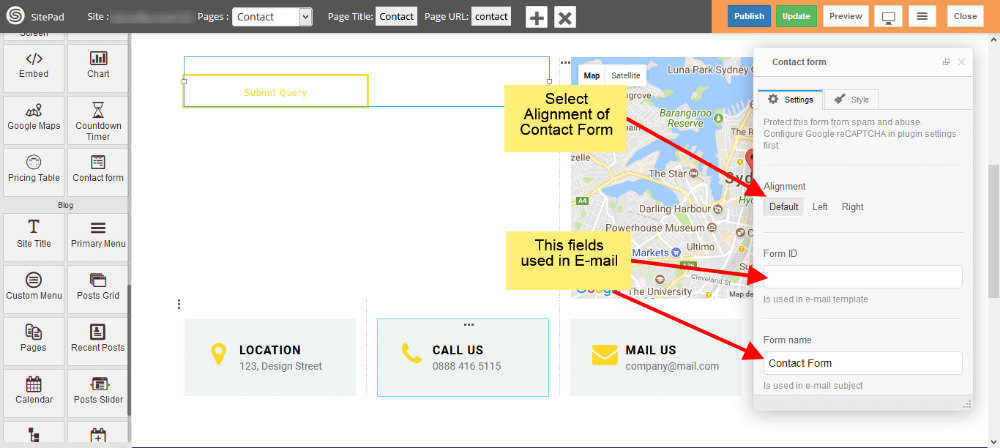Click the Form ID input field

point(862,277)
